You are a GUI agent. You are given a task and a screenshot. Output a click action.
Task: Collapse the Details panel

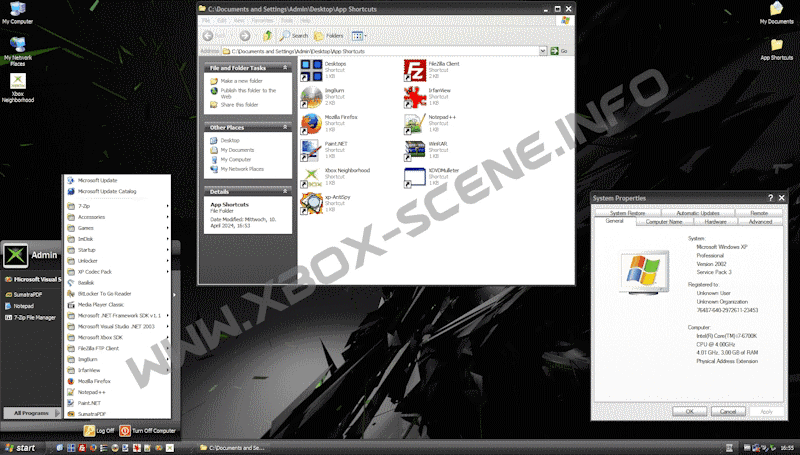coord(285,191)
